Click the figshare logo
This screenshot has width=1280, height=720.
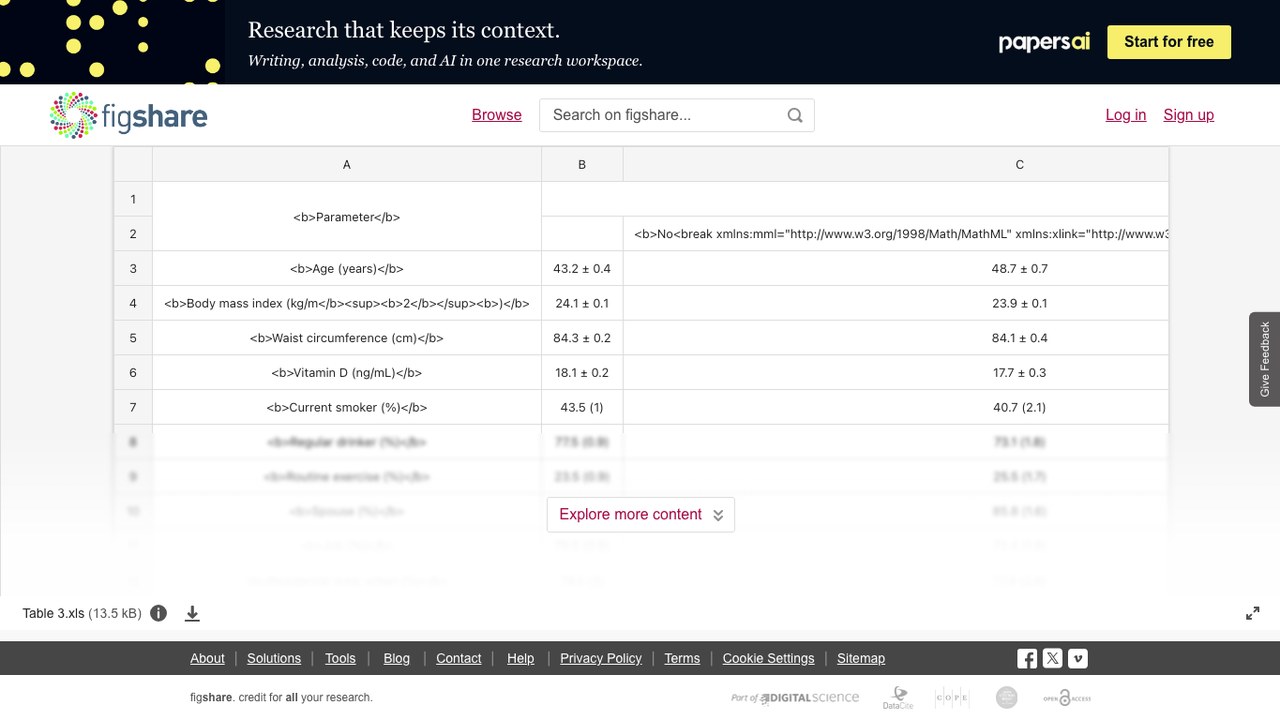click(x=129, y=115)
